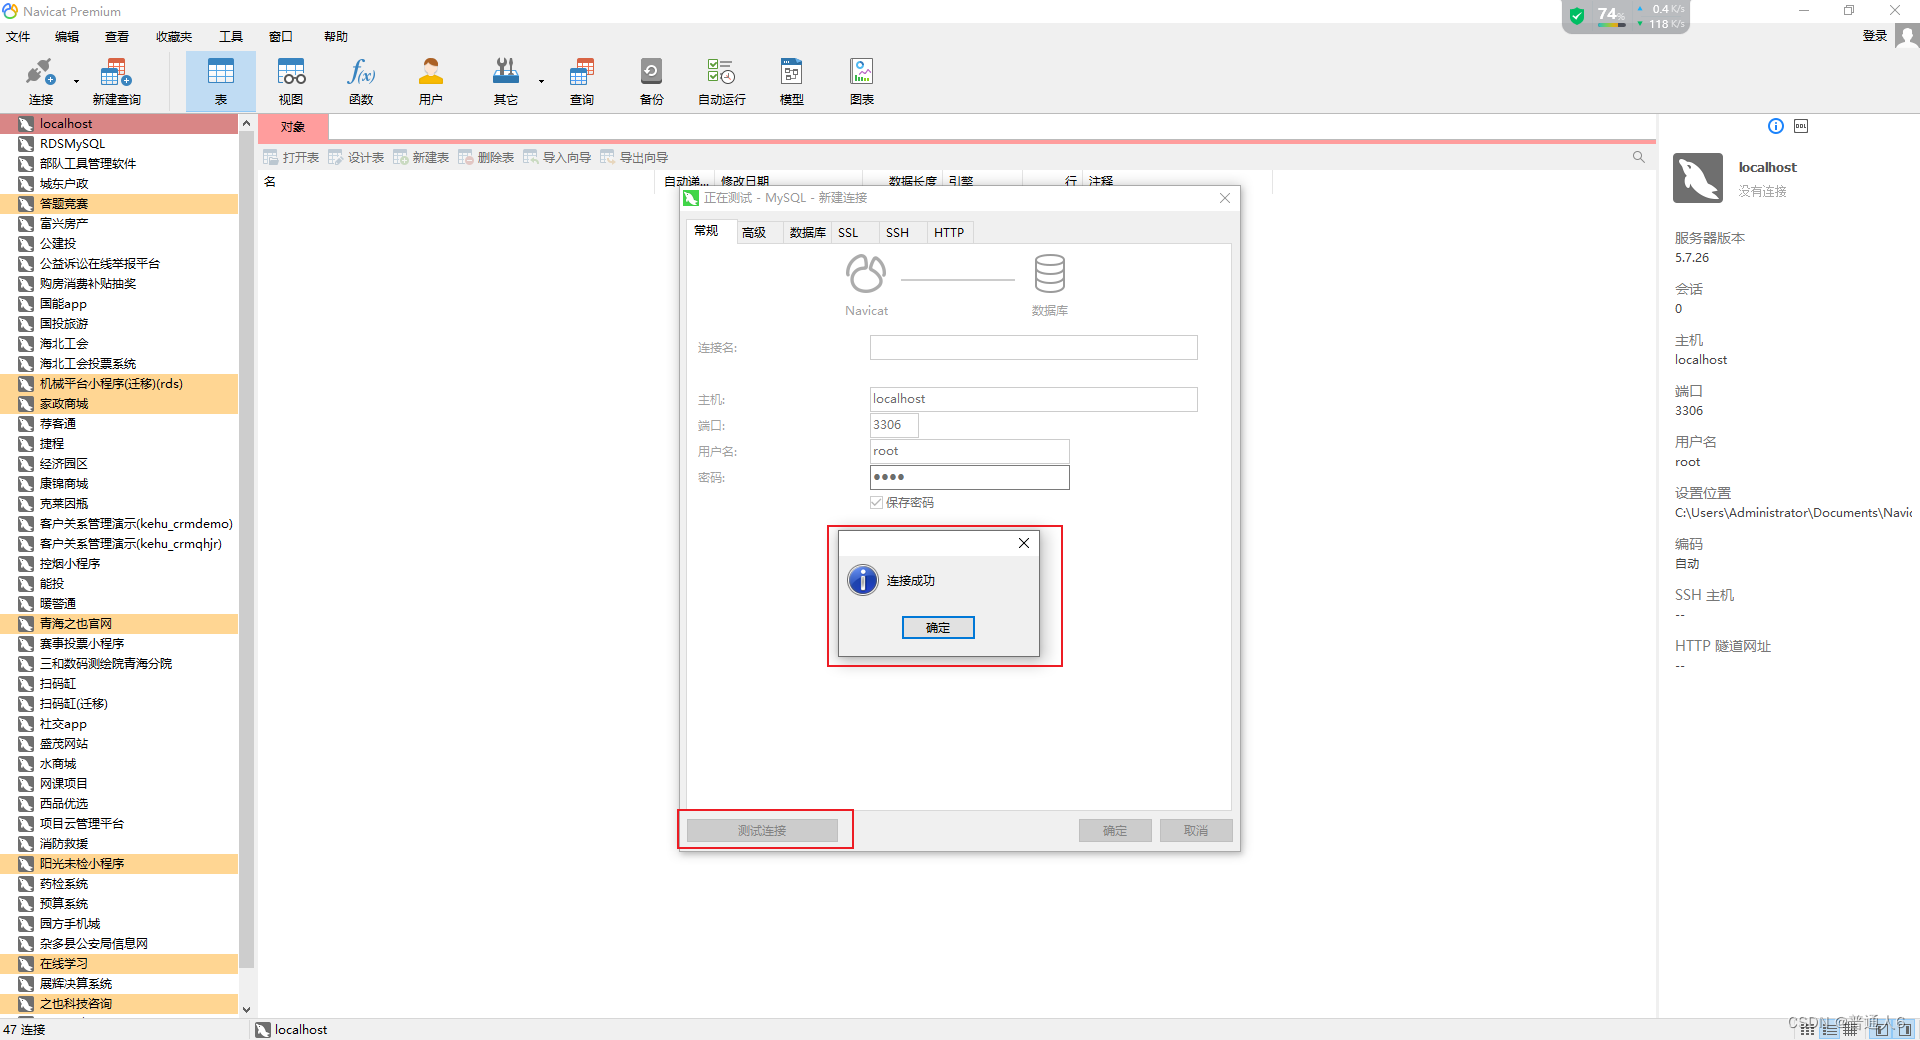1920x1040 pixels.
Task: Switch to the HTTP tab in dialog
Action: 949,233
